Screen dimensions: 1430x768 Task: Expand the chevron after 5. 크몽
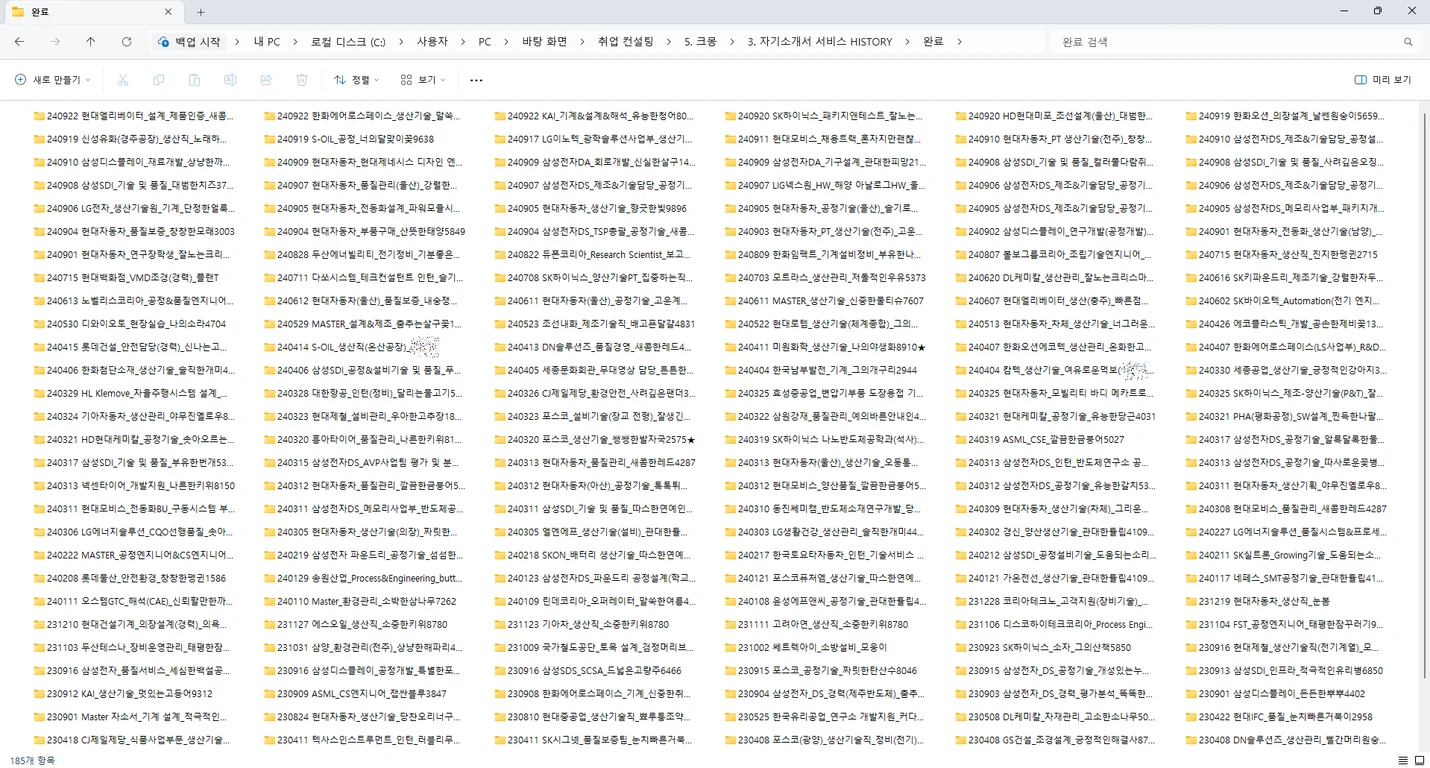731,42
